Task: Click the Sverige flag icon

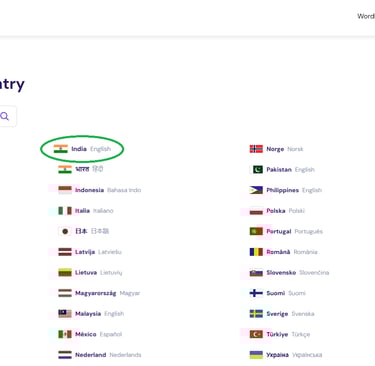Action: click(x=256, y=313)
